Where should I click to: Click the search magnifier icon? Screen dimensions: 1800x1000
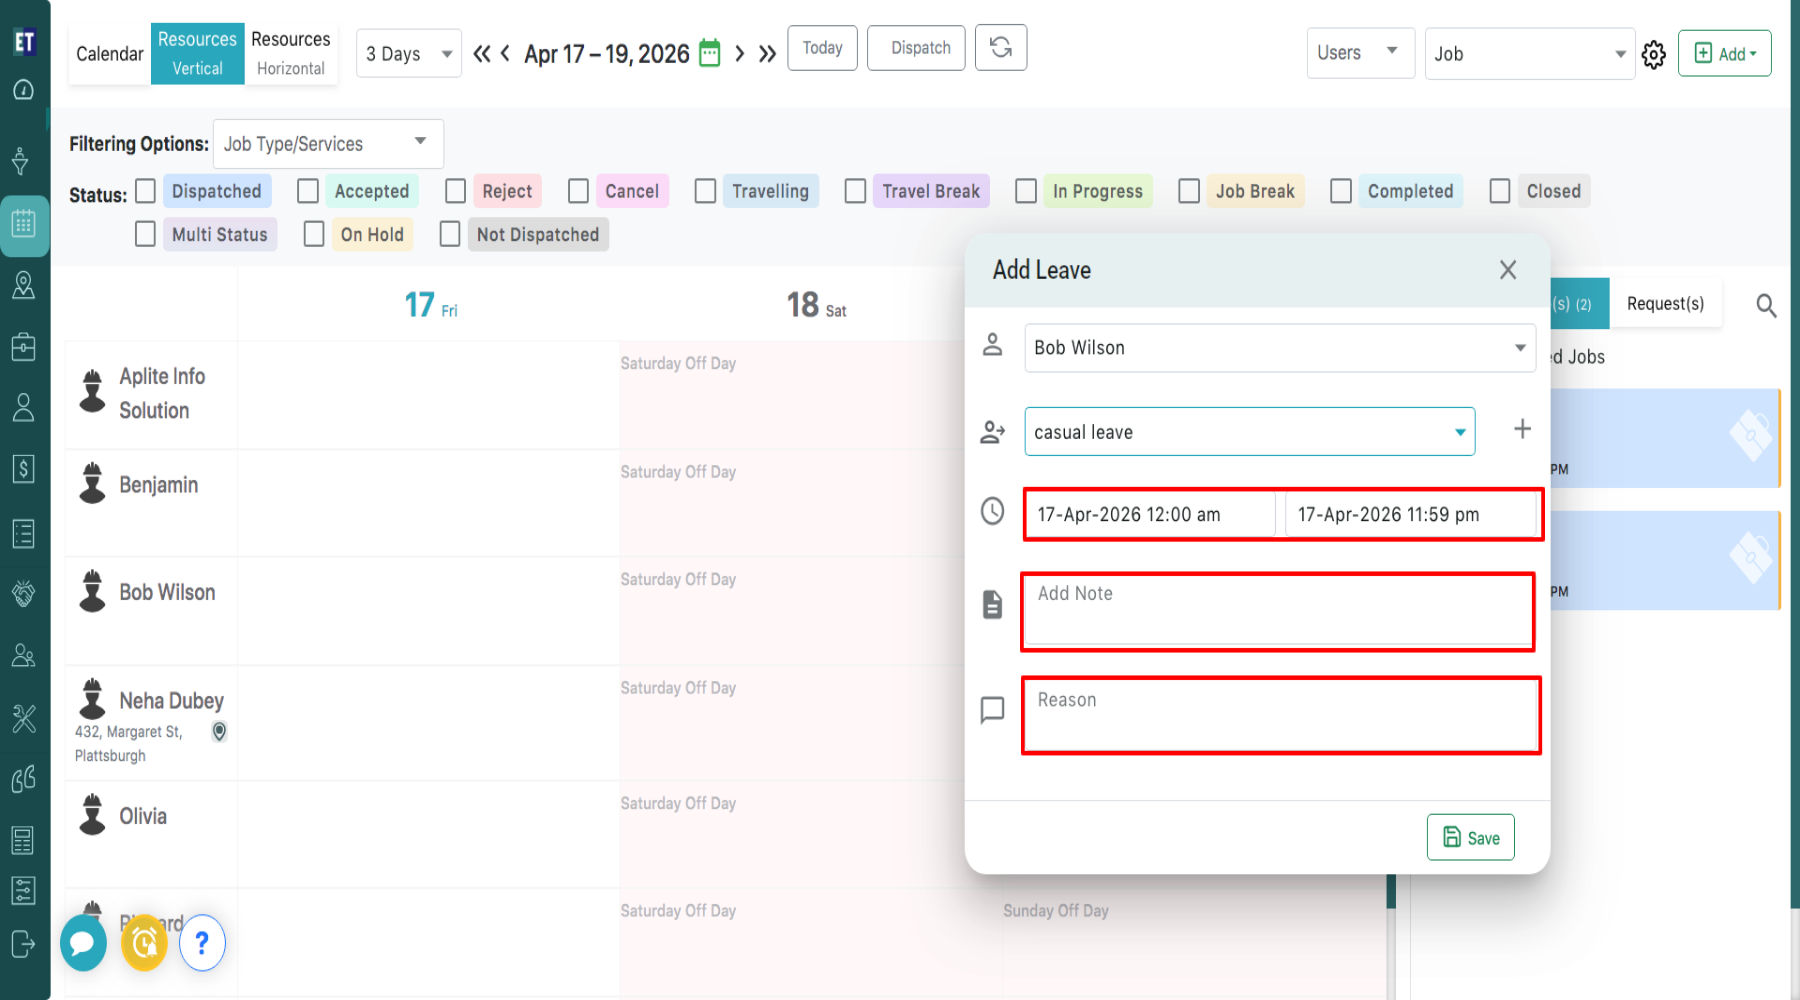coord(1766,306)
